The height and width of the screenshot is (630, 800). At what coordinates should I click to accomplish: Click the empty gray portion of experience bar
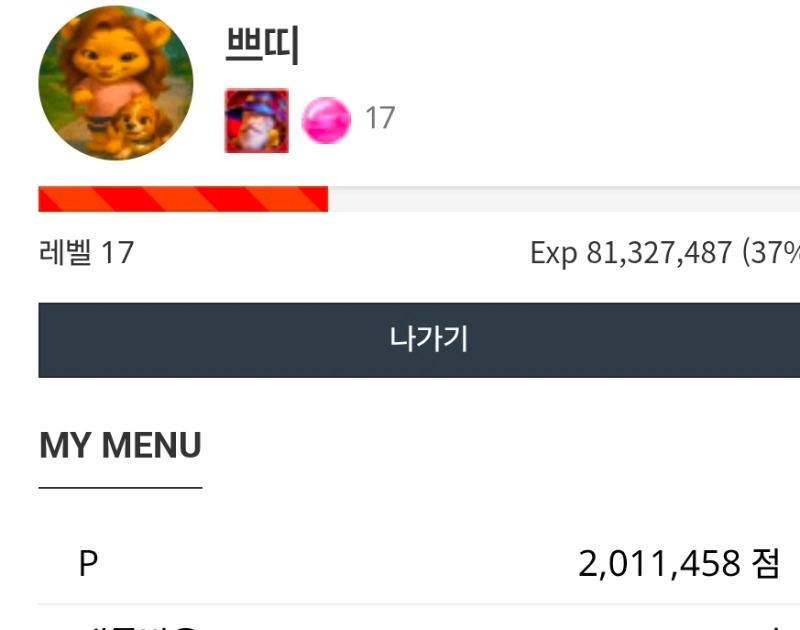coord(564,199)
